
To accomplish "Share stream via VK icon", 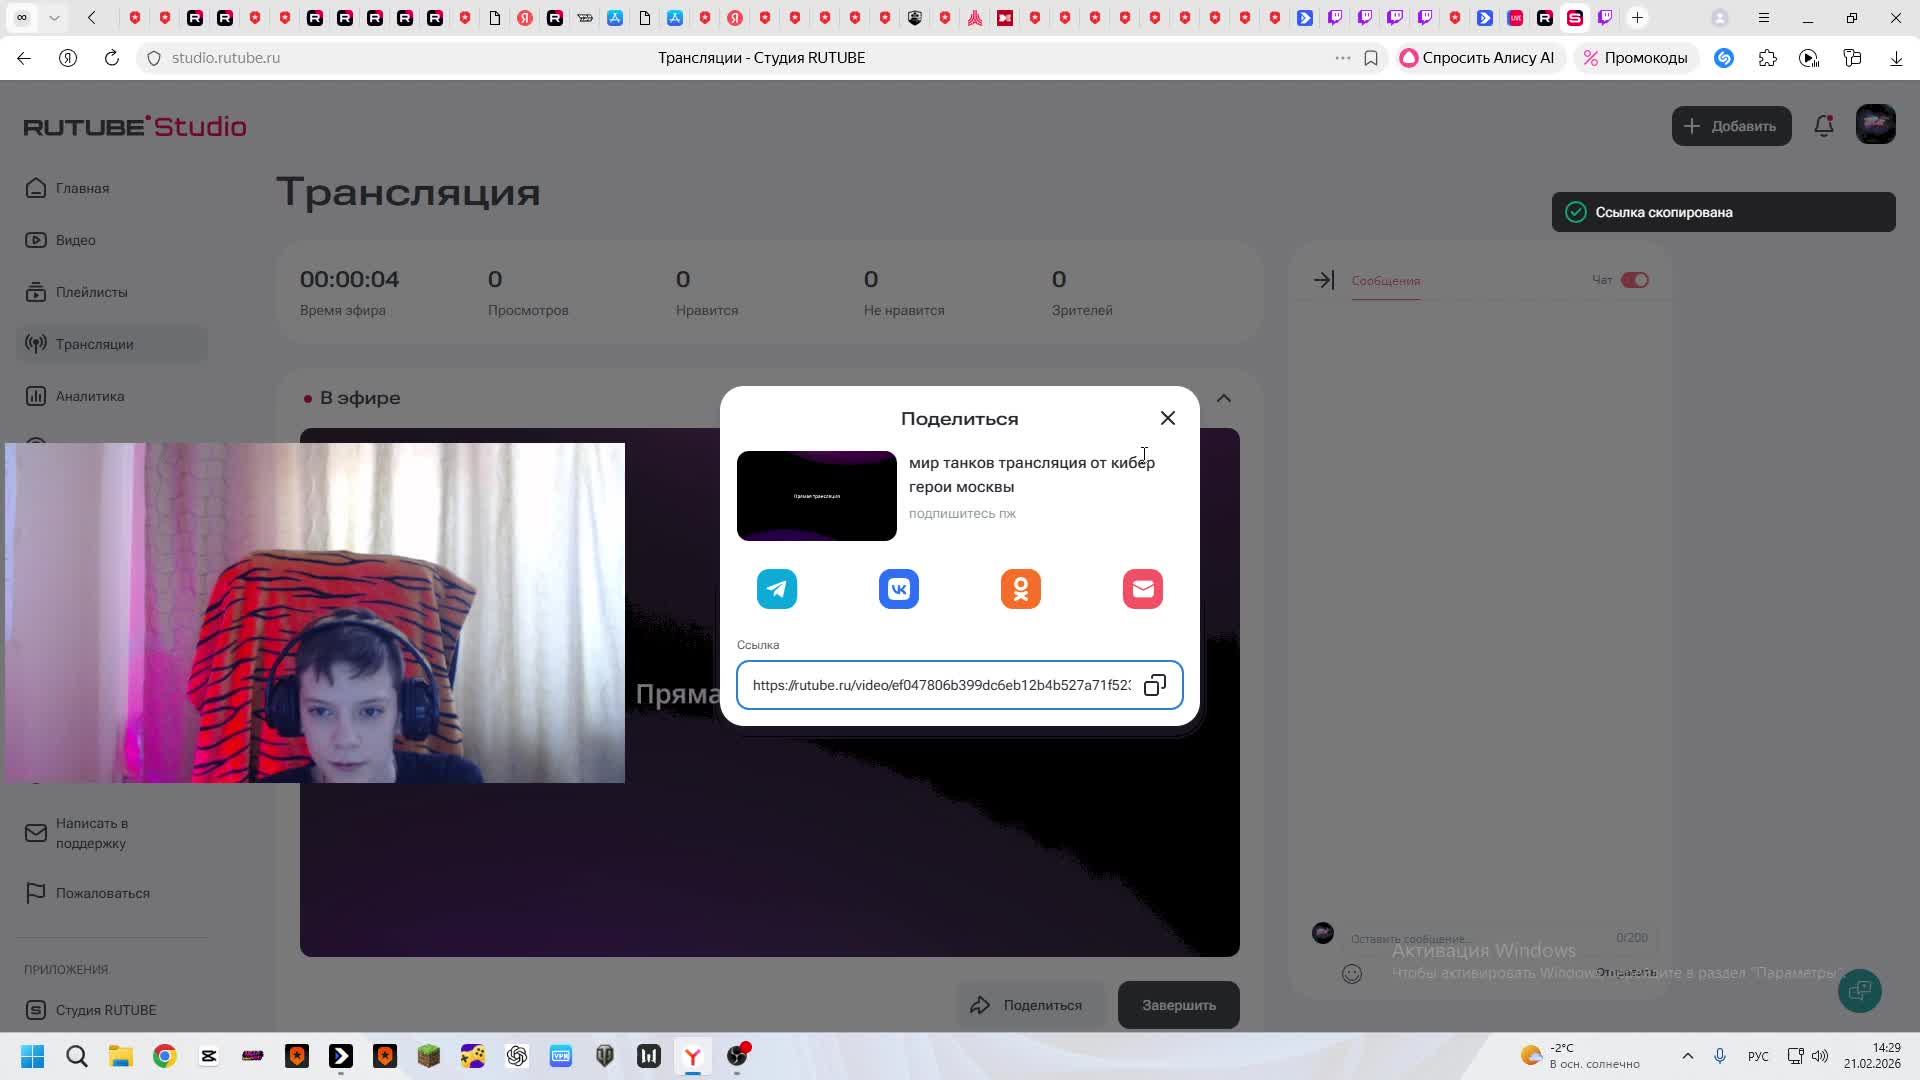I will pos(899,589).
